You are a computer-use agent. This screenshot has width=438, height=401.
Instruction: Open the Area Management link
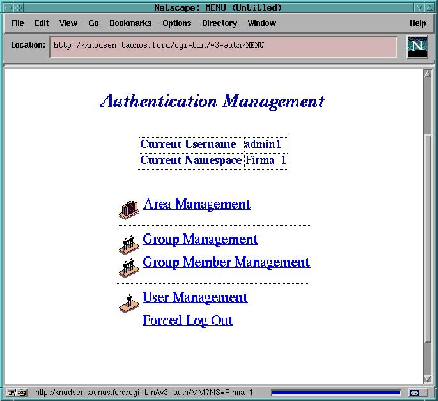click(197, 204)
